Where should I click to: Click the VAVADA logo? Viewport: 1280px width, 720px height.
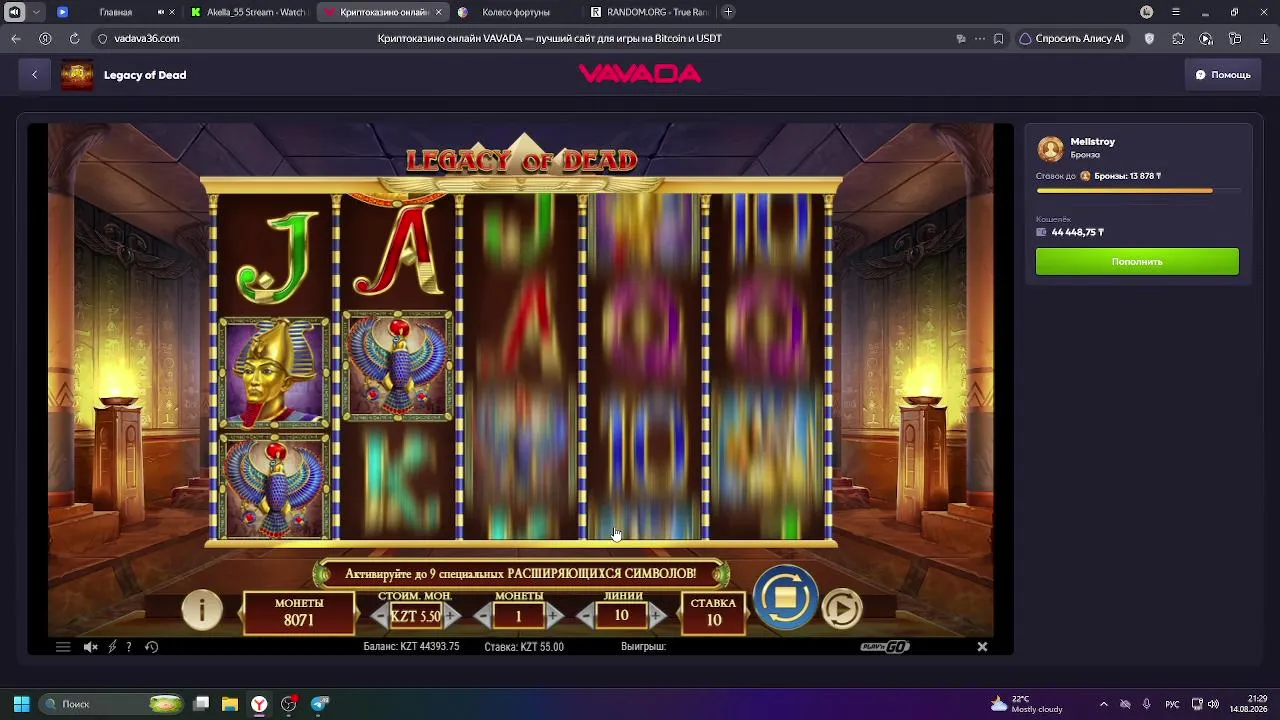640,74
